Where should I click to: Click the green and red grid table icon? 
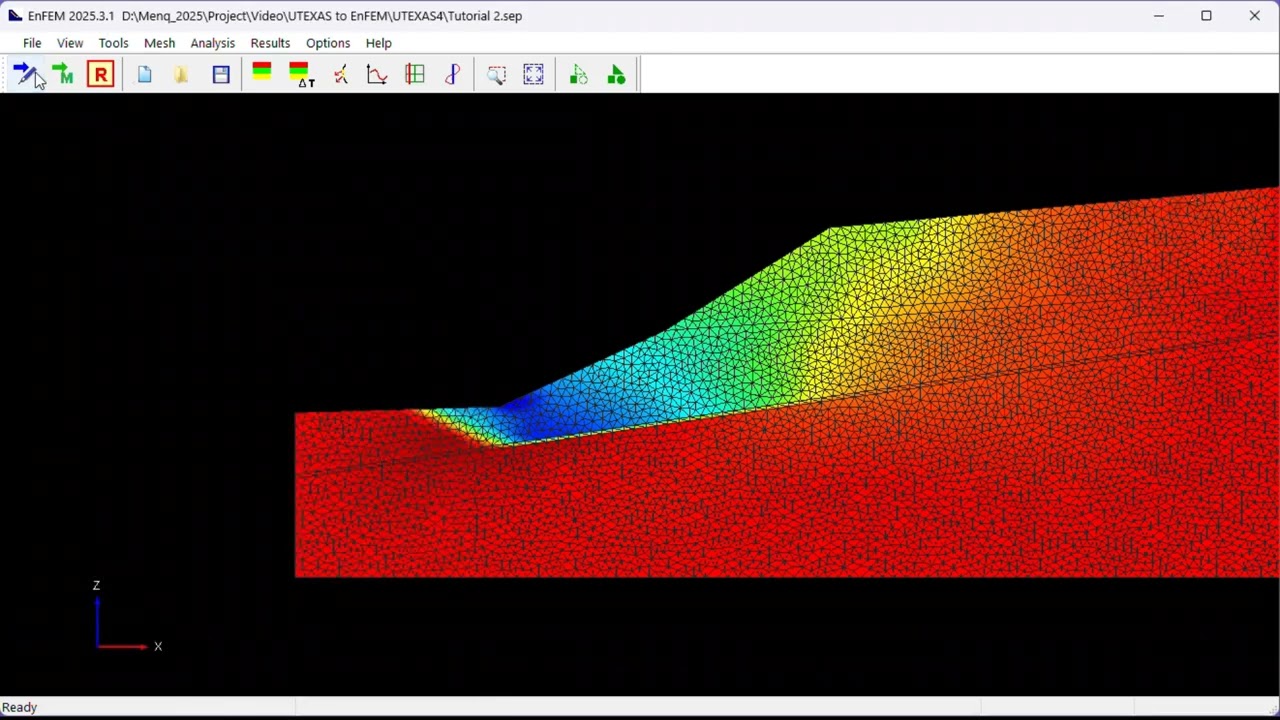coord(415,75)
